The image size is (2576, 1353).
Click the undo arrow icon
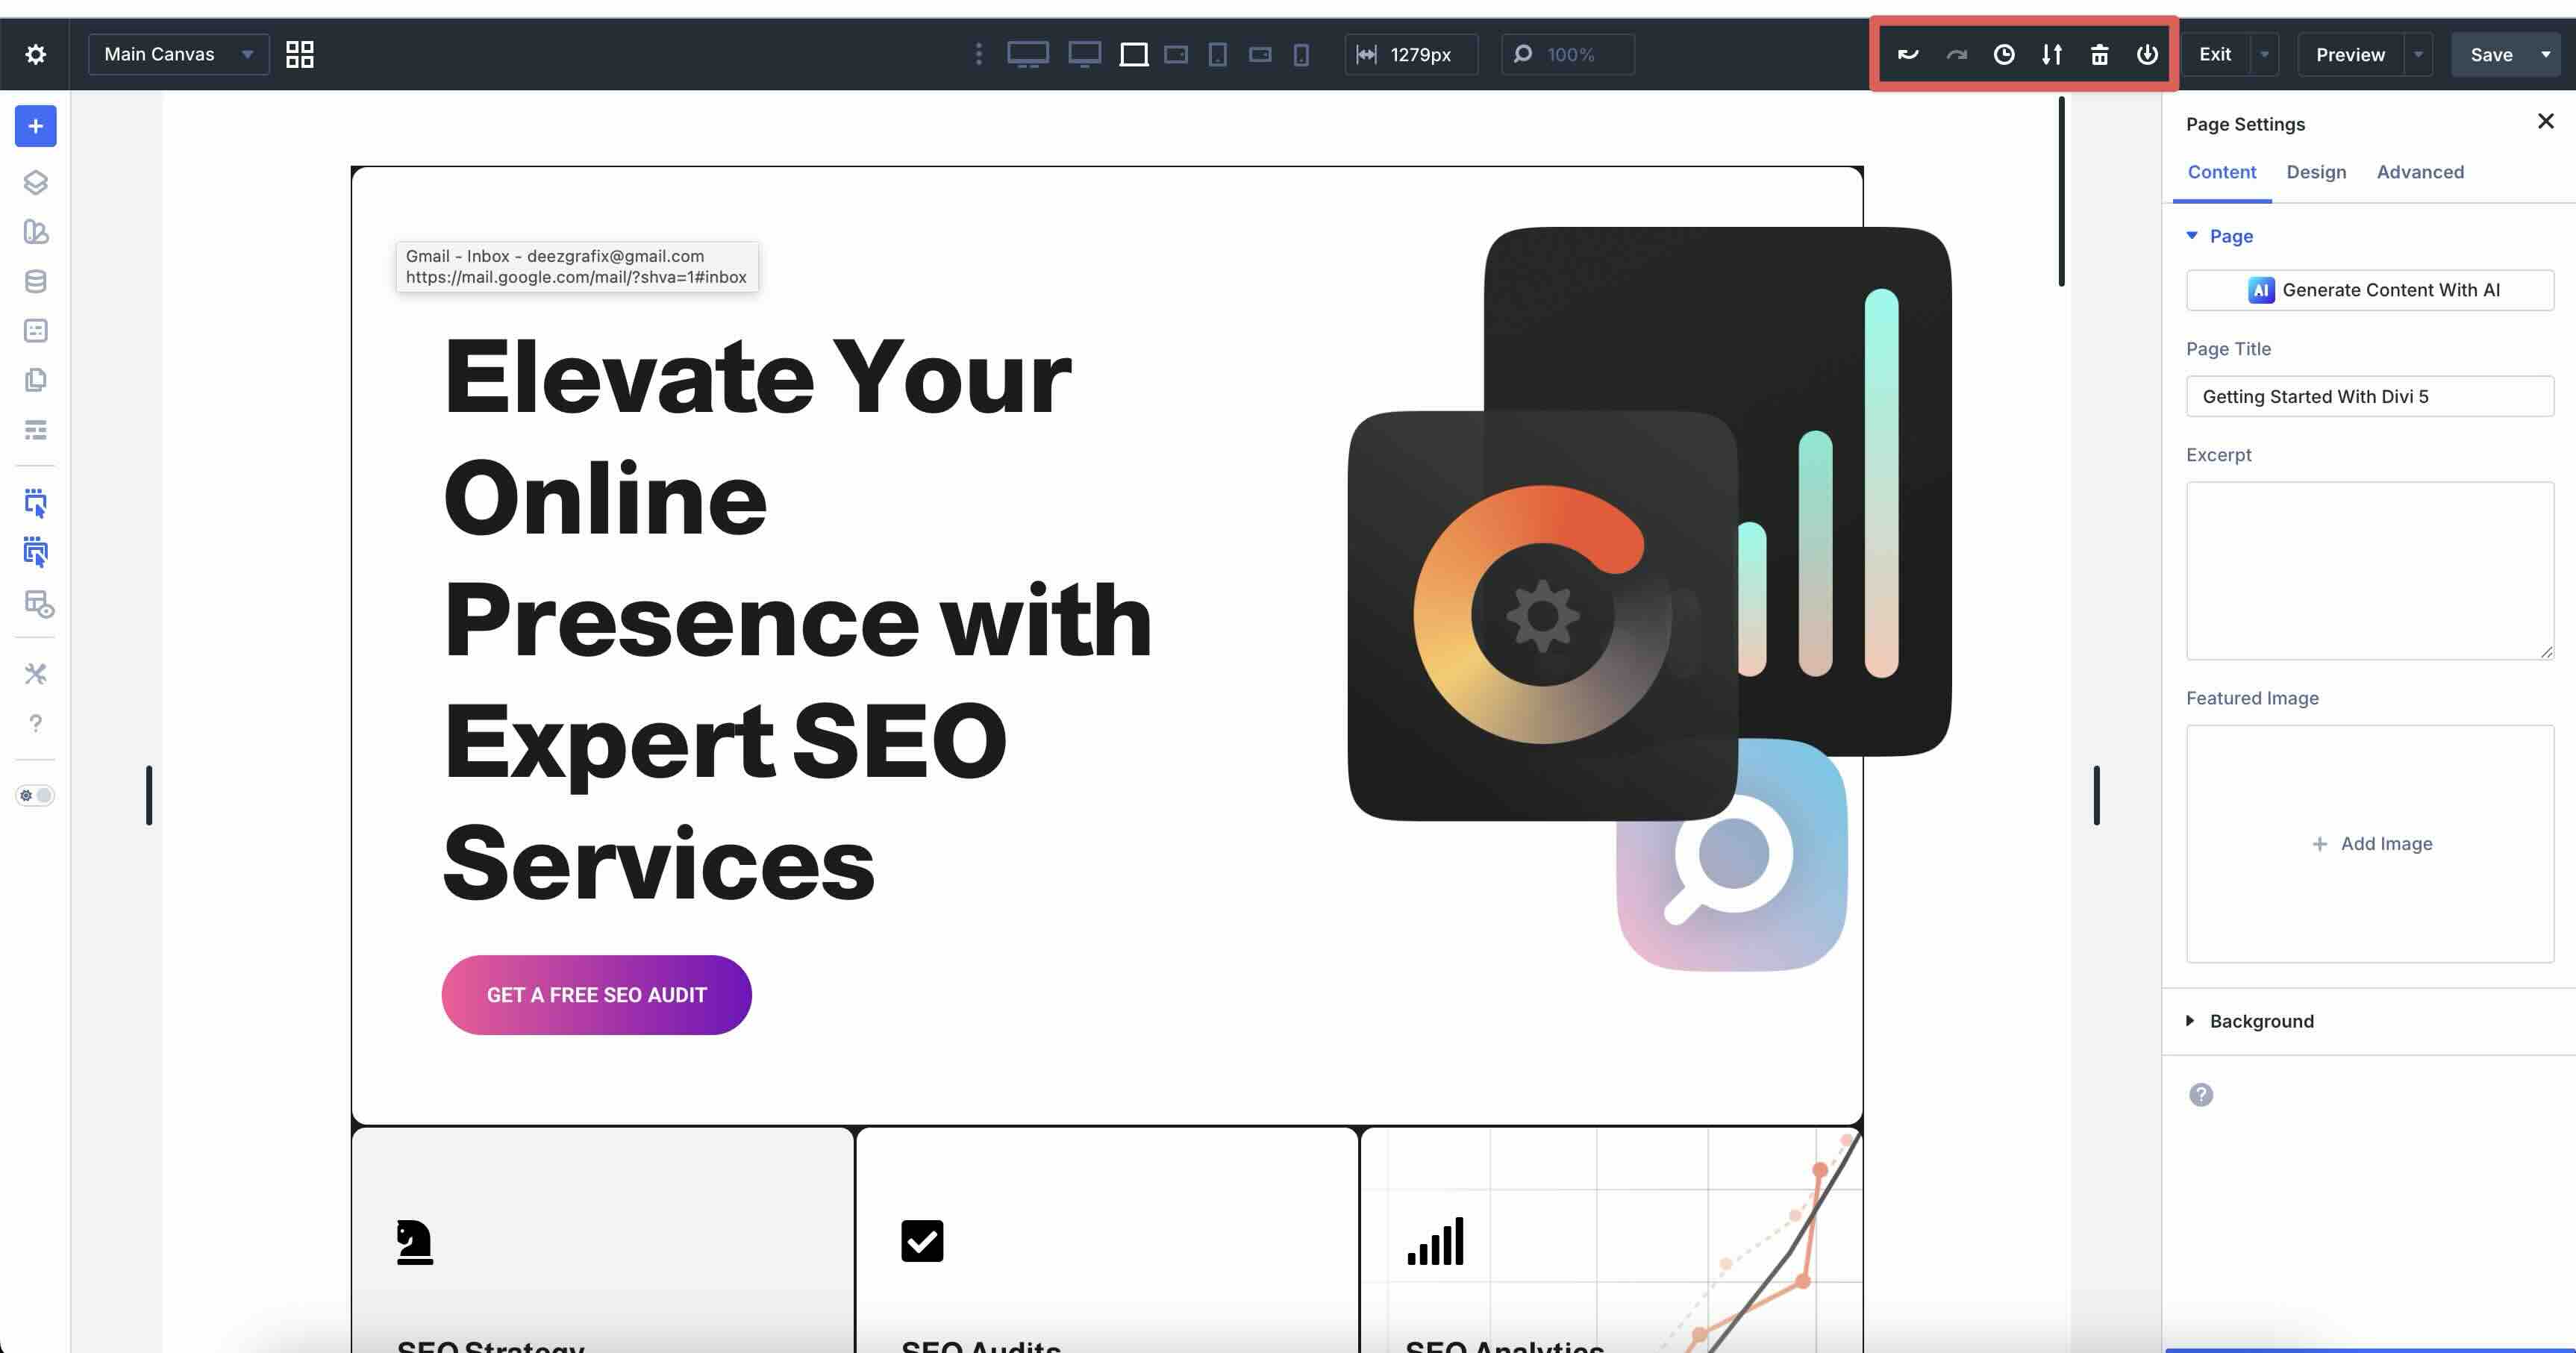(1908, 54)
